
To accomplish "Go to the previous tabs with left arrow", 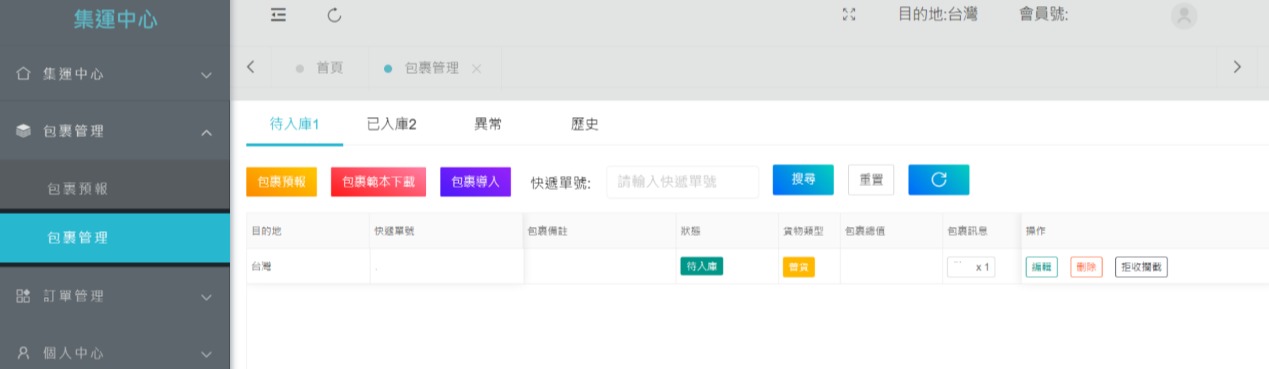I will pyautogui.click(x=250, y=67).
